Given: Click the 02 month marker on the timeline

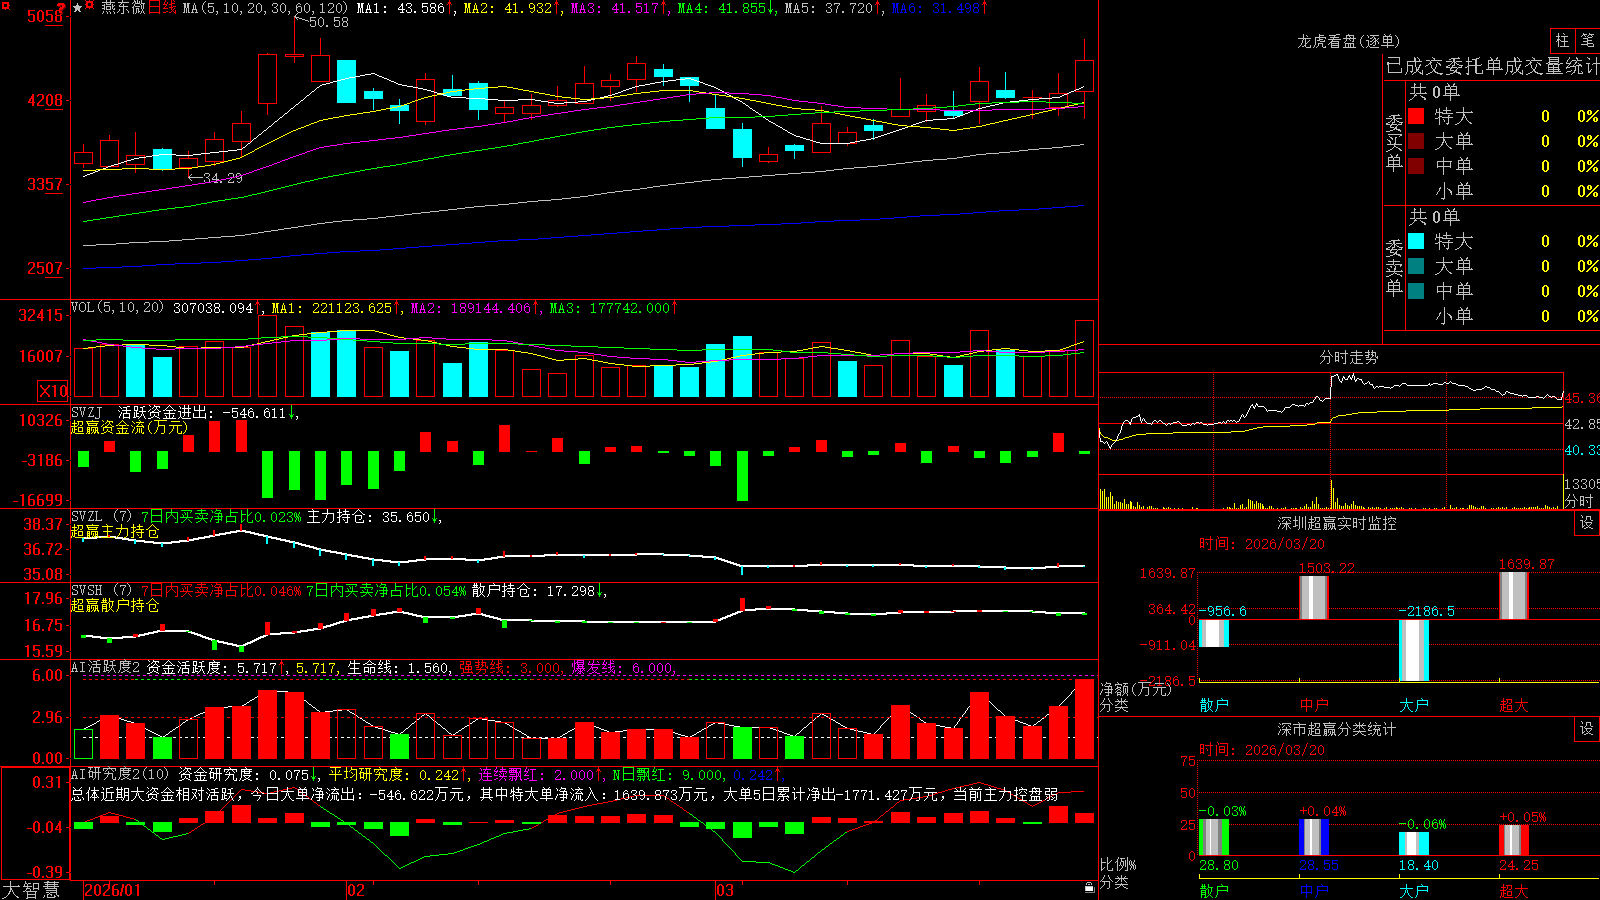Looking at the screenshot, I should click(356, 890).
